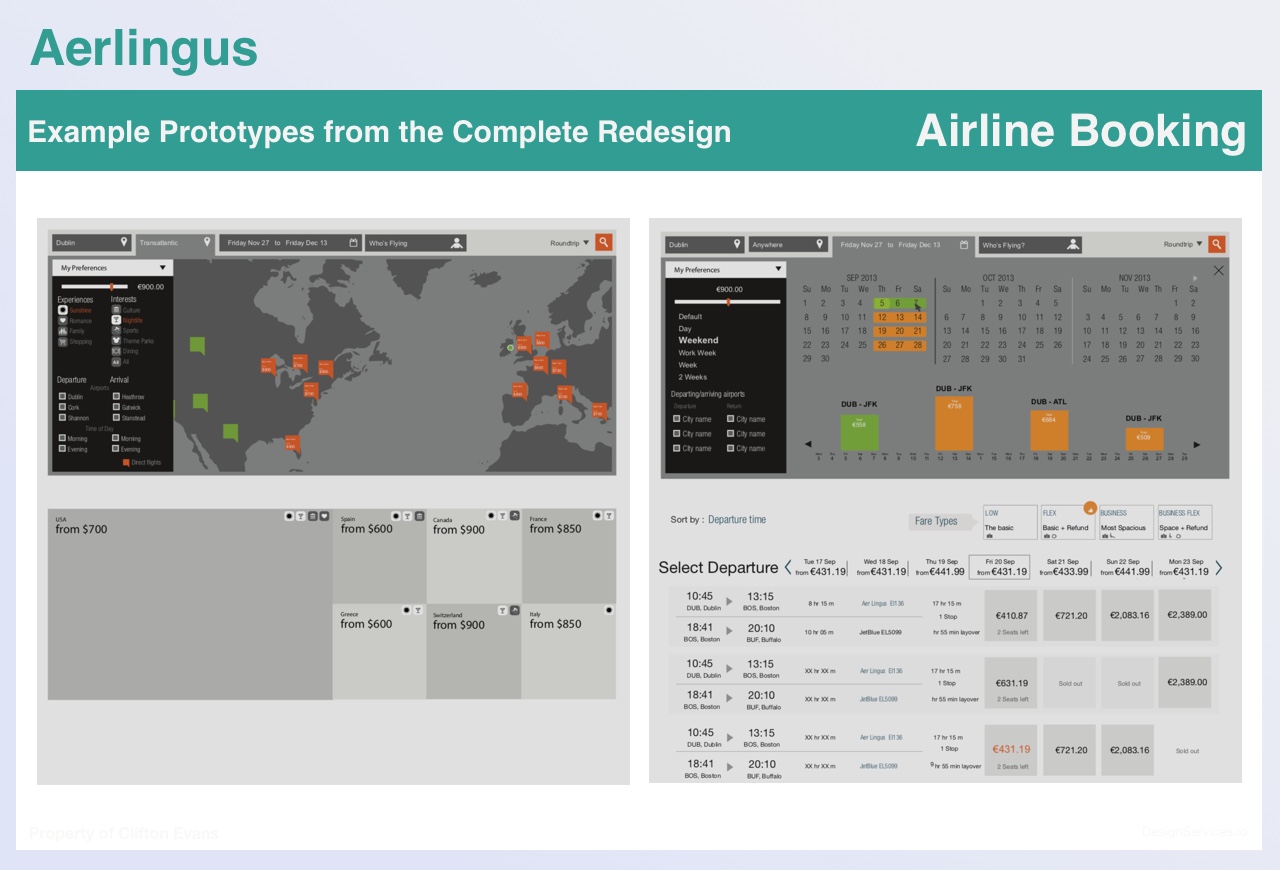Click the orange badge on FLEX fare

(1090, 508)
